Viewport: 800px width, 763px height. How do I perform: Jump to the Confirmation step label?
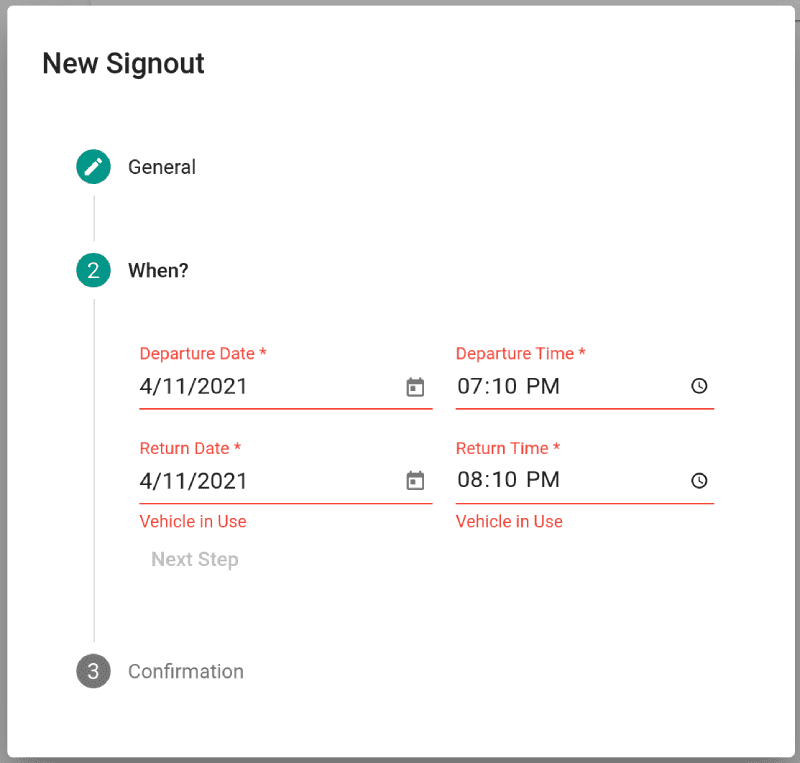(186, 672)
